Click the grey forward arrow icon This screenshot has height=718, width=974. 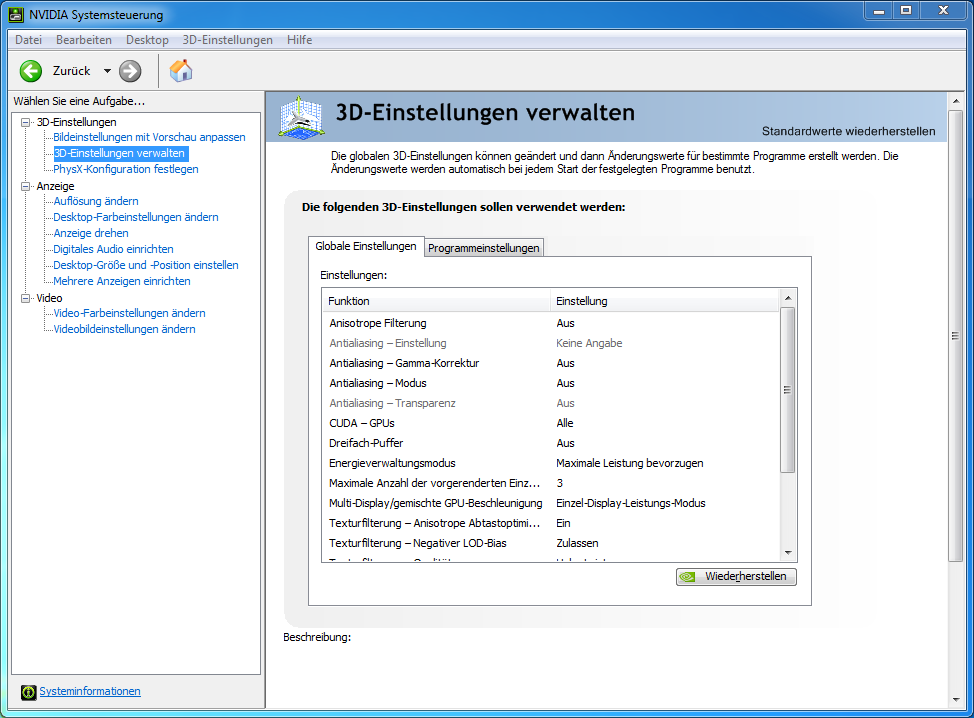[130, 71]
